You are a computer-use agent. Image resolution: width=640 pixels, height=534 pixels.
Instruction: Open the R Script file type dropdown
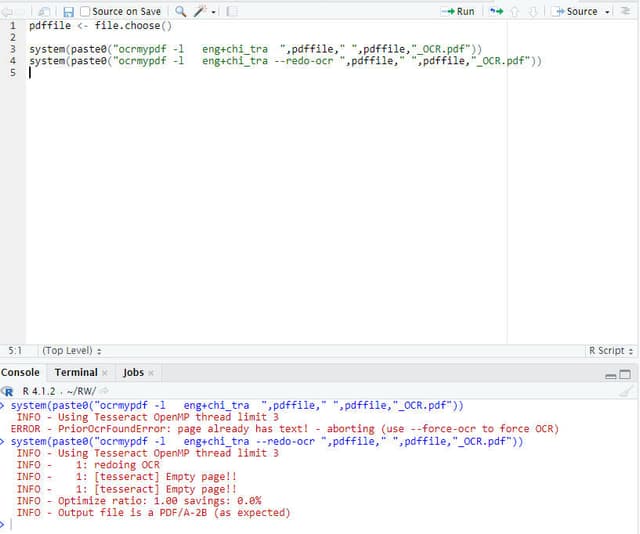[610, 351]
